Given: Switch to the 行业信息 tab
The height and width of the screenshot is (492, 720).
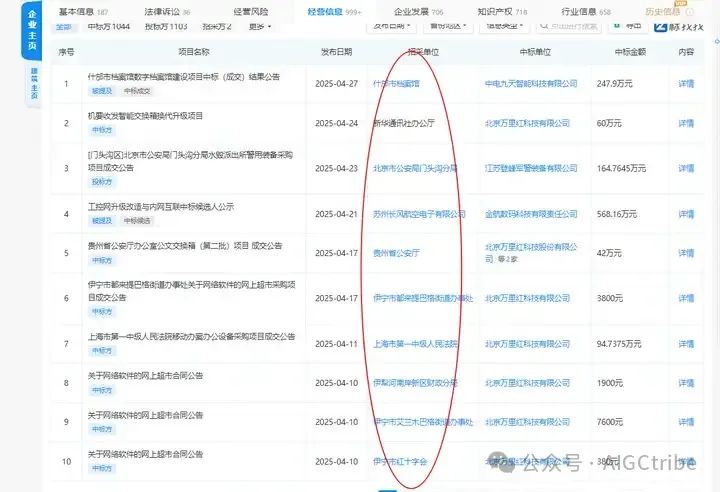Looking at the screenshot, I should (x=586, y=11).
